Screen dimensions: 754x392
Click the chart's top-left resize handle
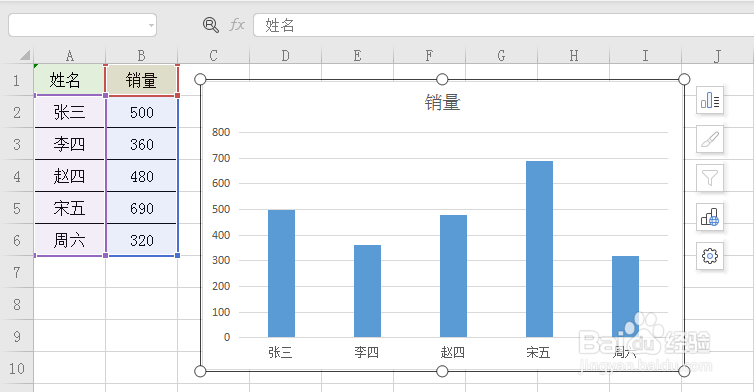point(201,79)
